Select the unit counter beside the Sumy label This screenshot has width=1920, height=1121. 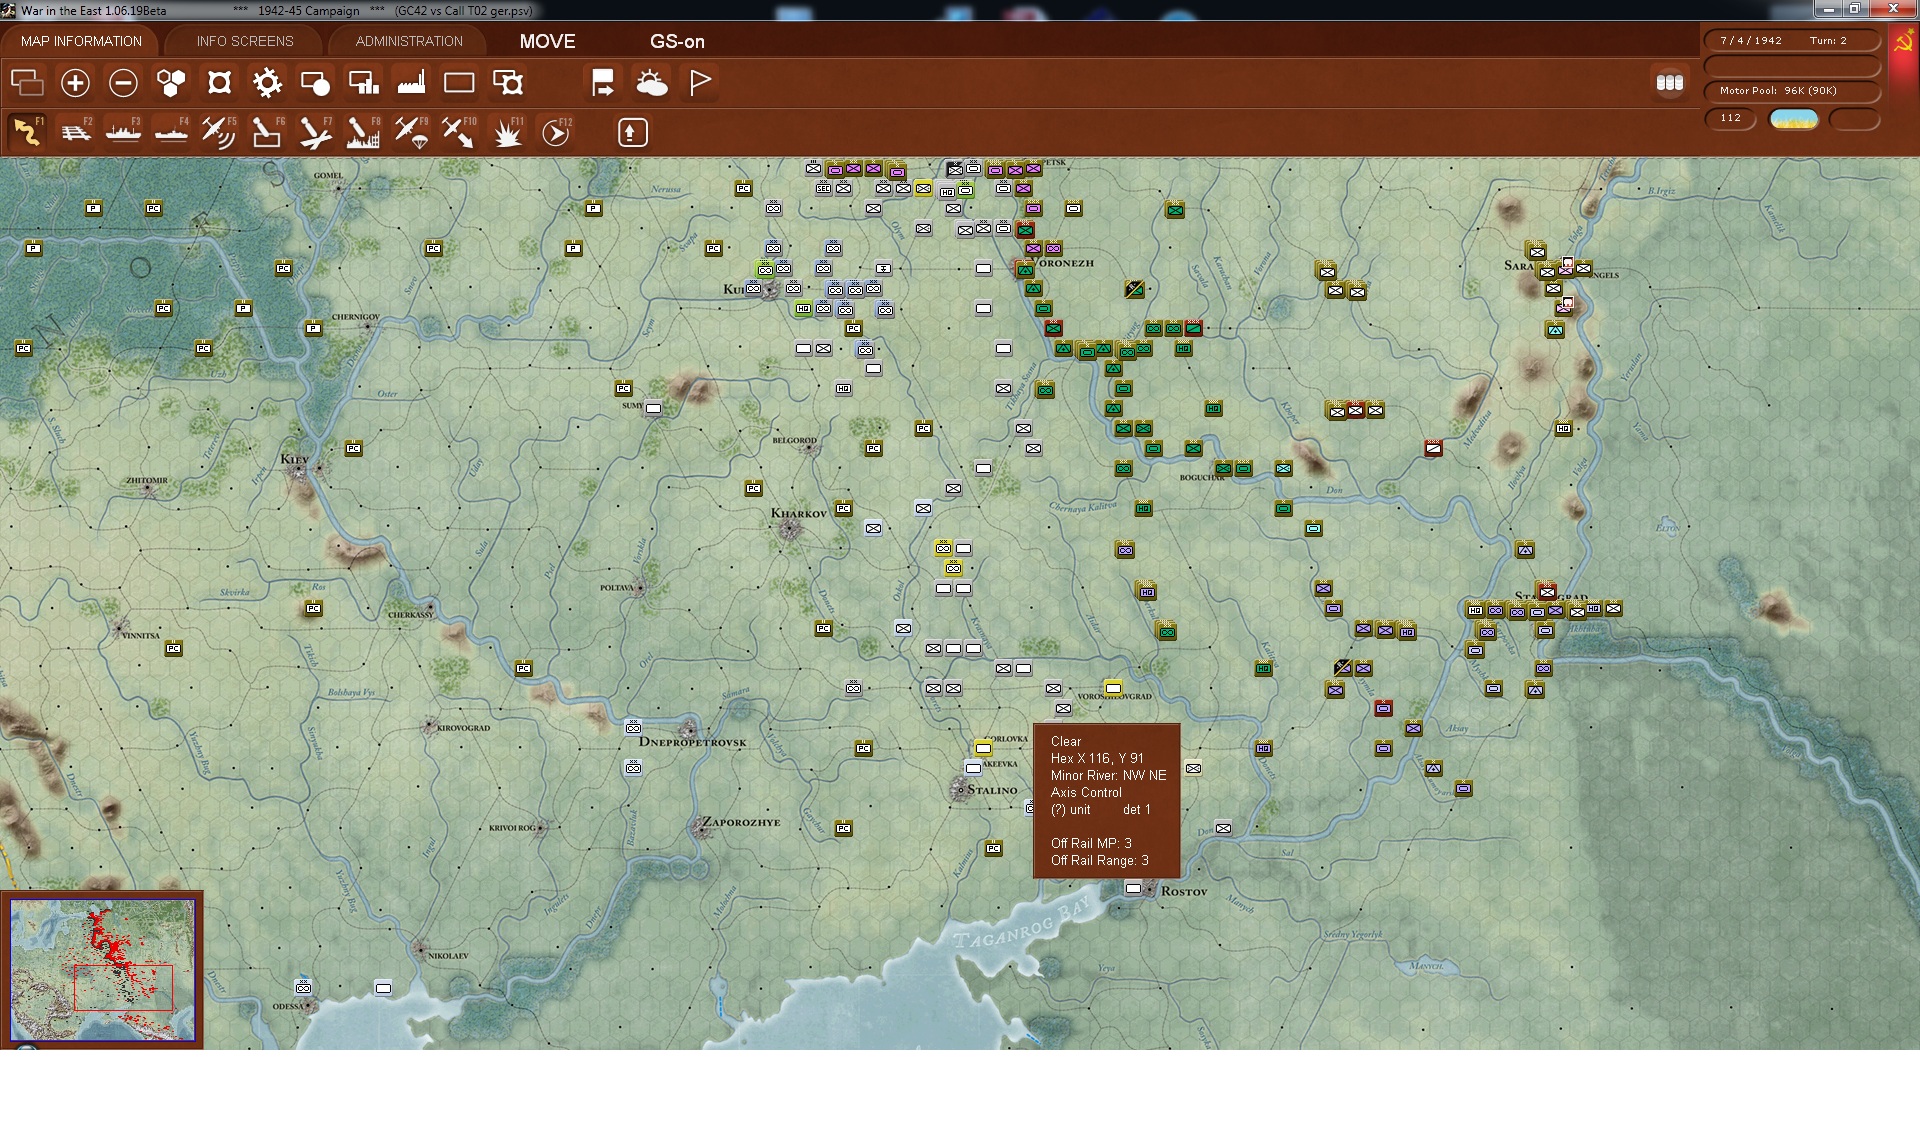[653, 408]
